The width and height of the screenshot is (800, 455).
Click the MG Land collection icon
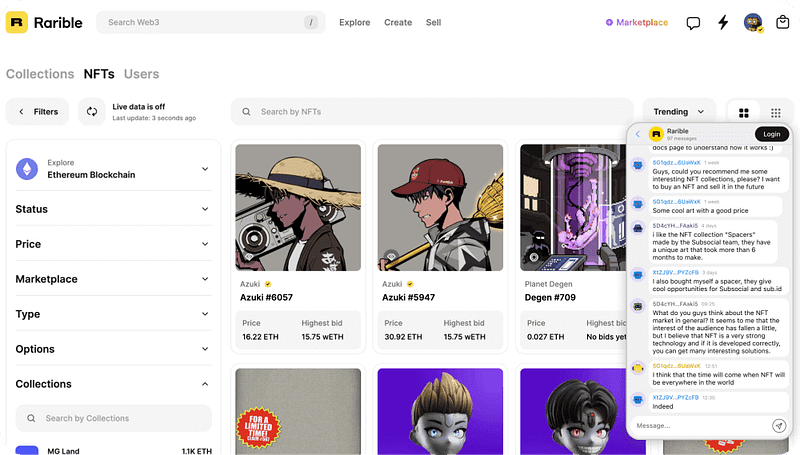pos(27,451)
